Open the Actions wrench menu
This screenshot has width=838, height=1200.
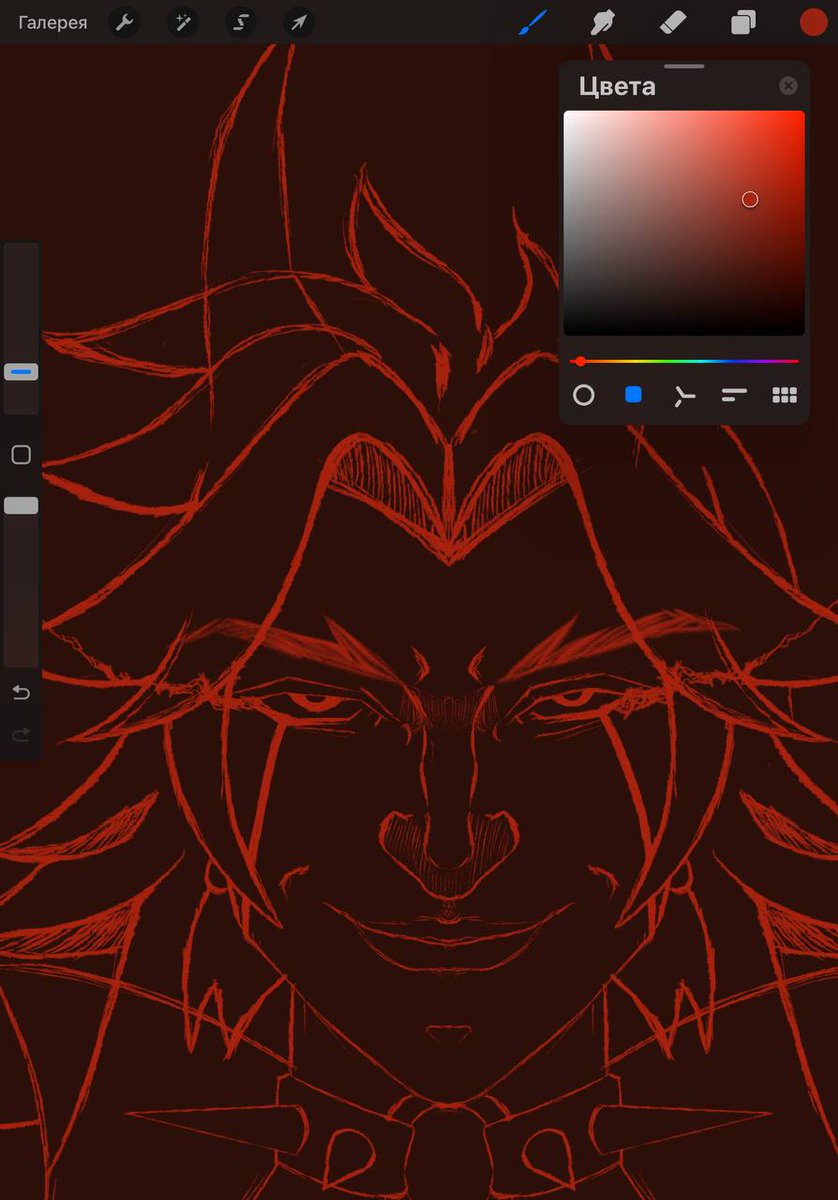tap(124, 22)
